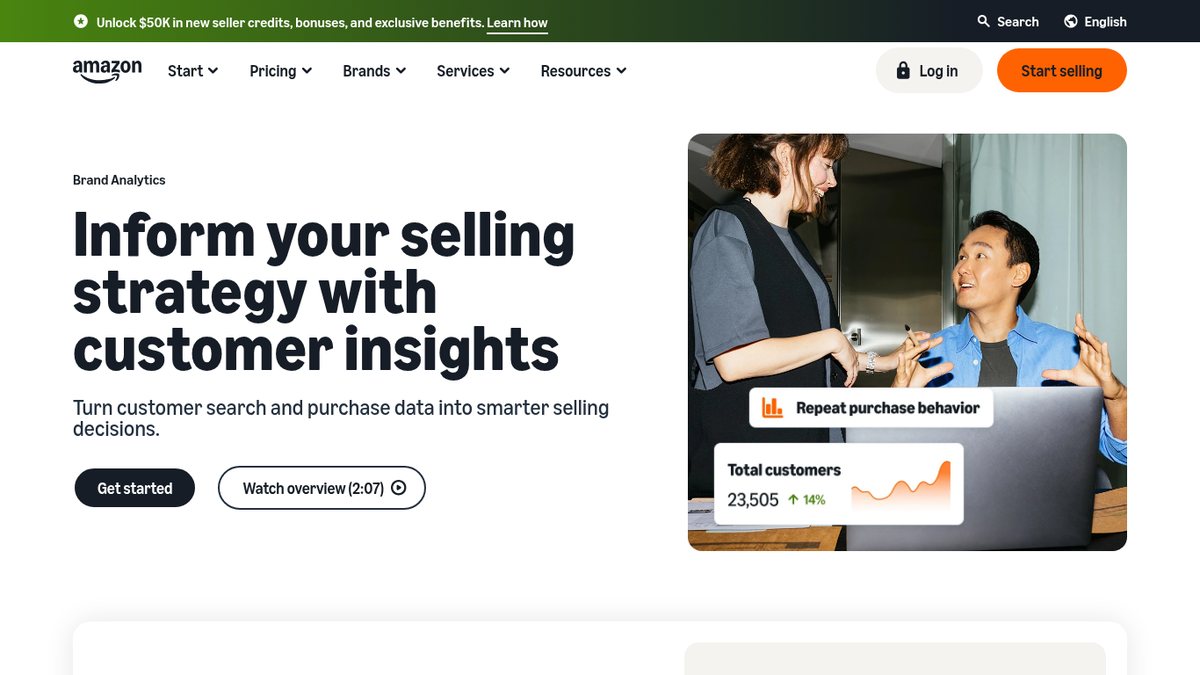
Task: Click the star icon in promo banner
Action: [81, 21]
